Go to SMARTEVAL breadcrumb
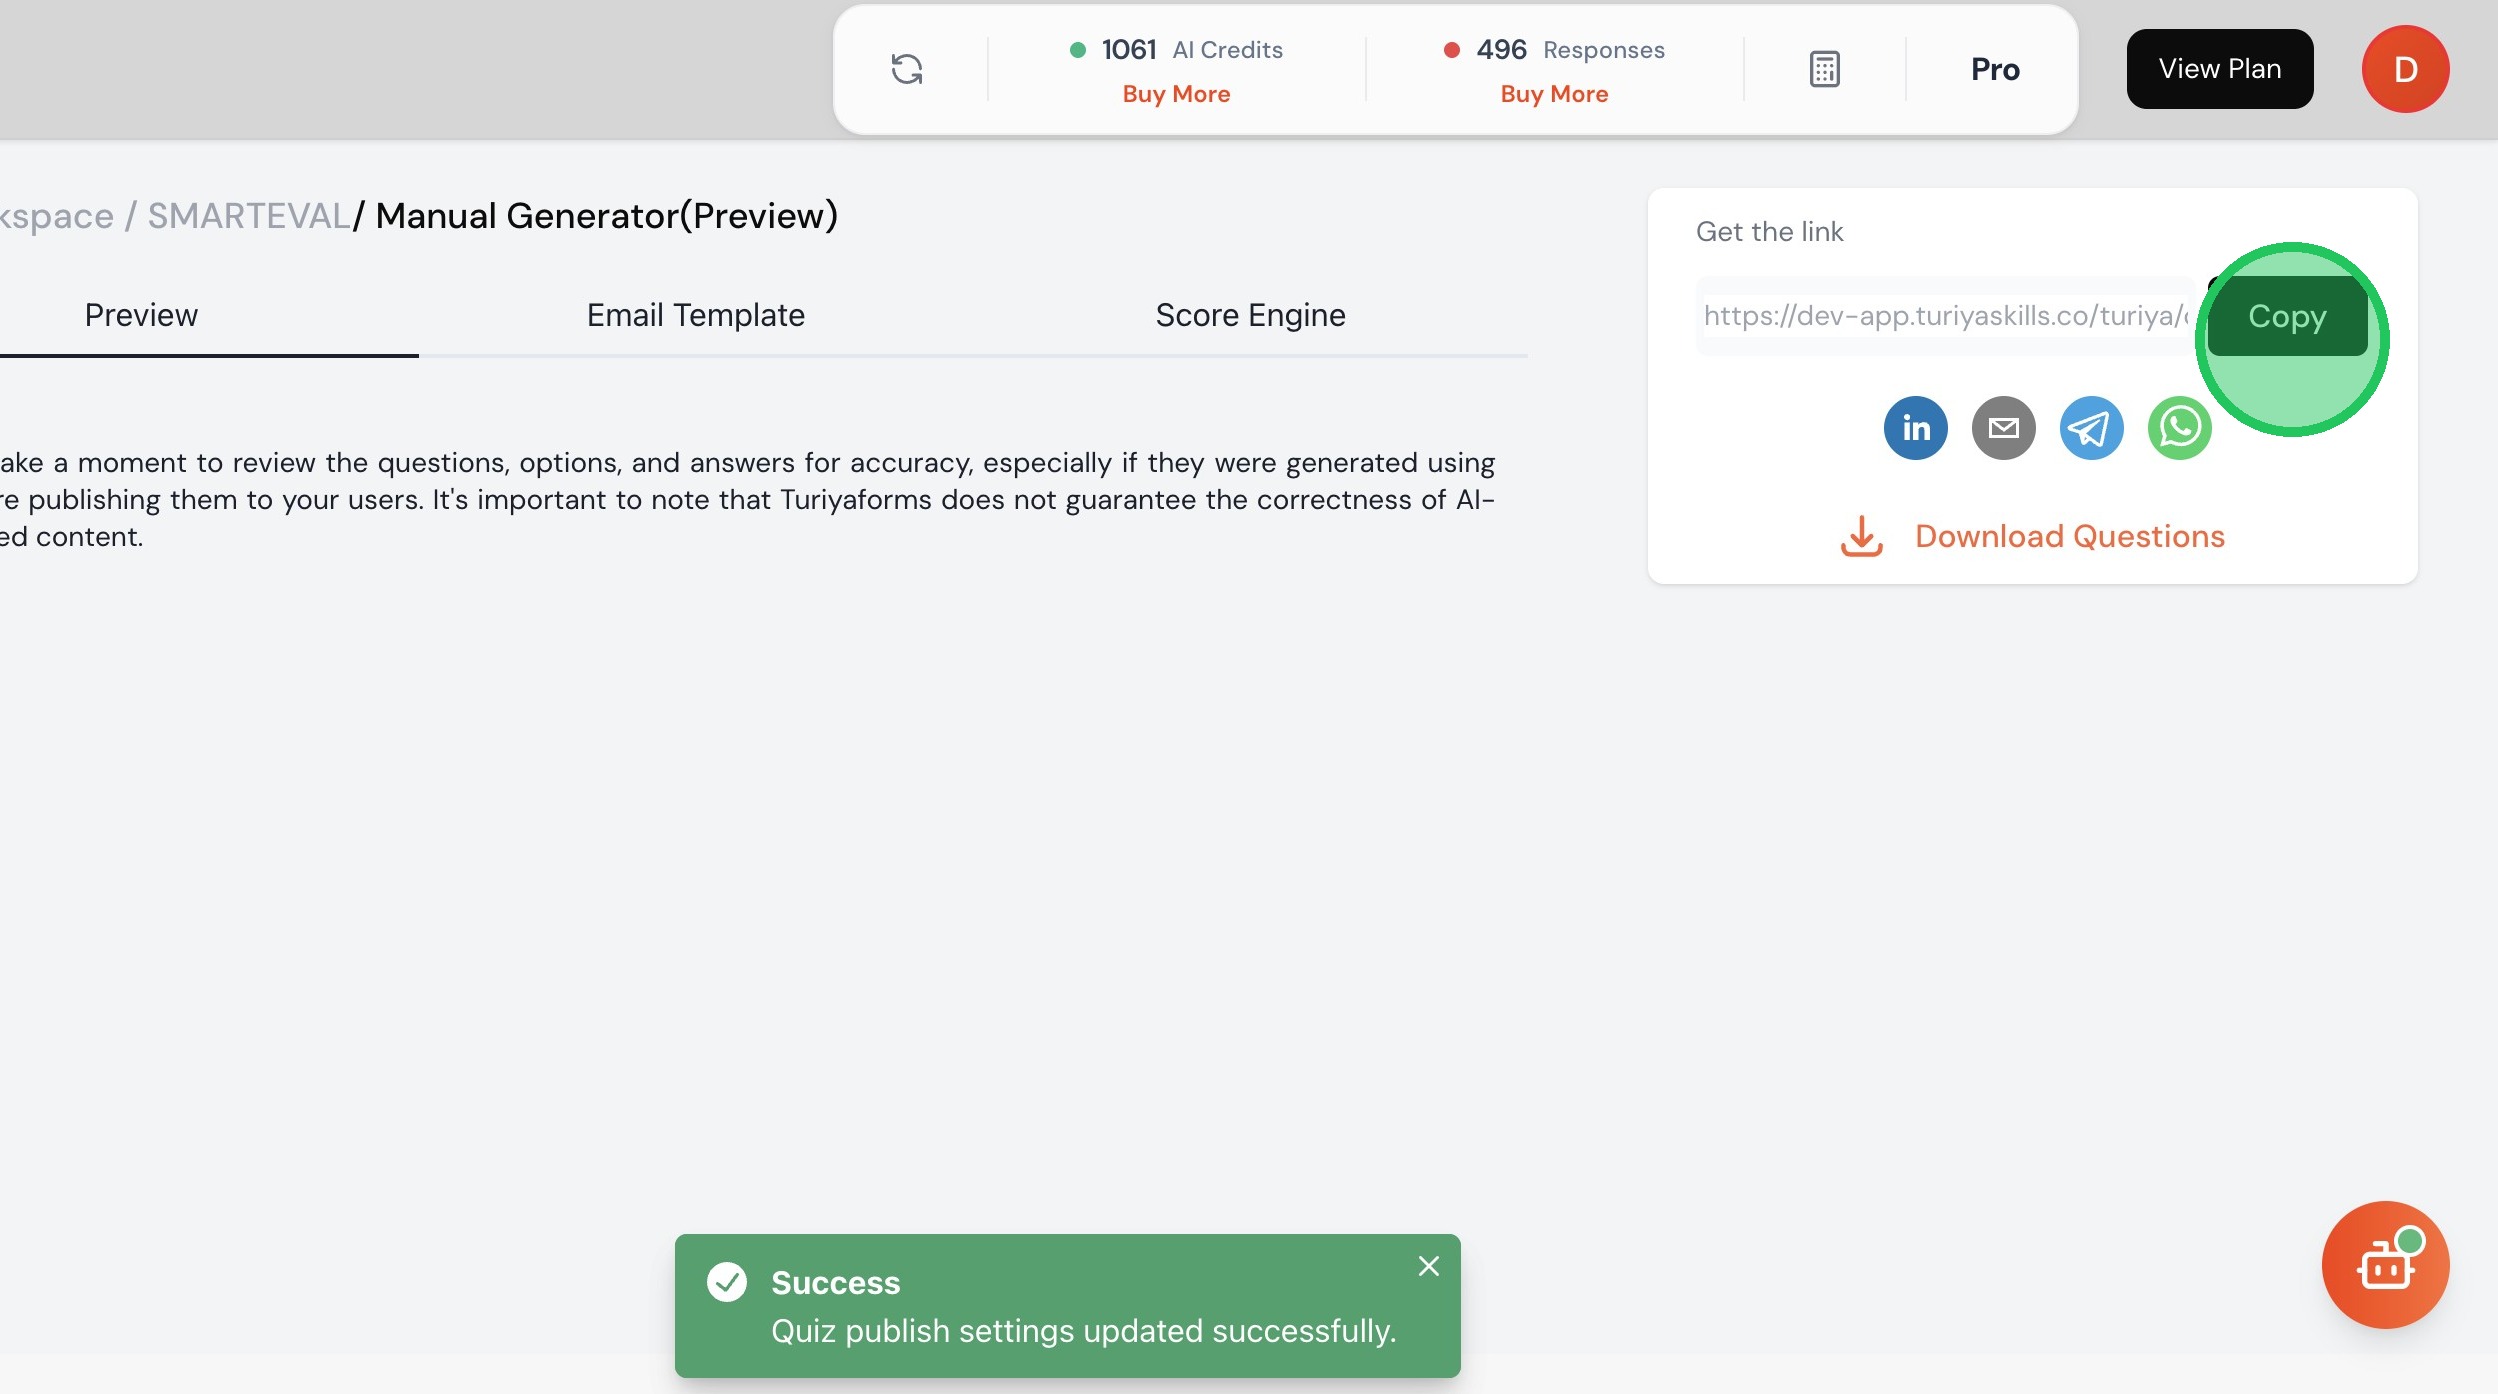Viewport: 2498px width, 1394px height. click(248, 216)
